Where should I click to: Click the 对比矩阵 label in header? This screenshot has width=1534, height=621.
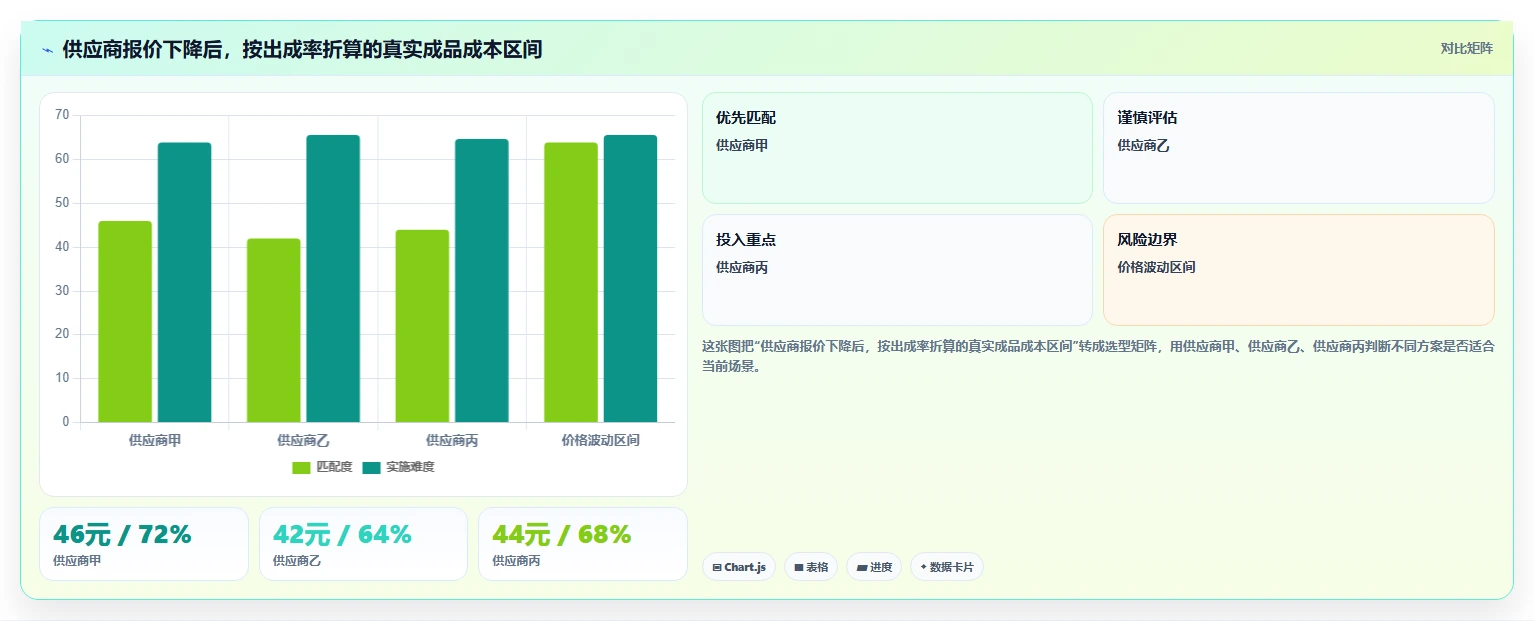pos(1466,49)
